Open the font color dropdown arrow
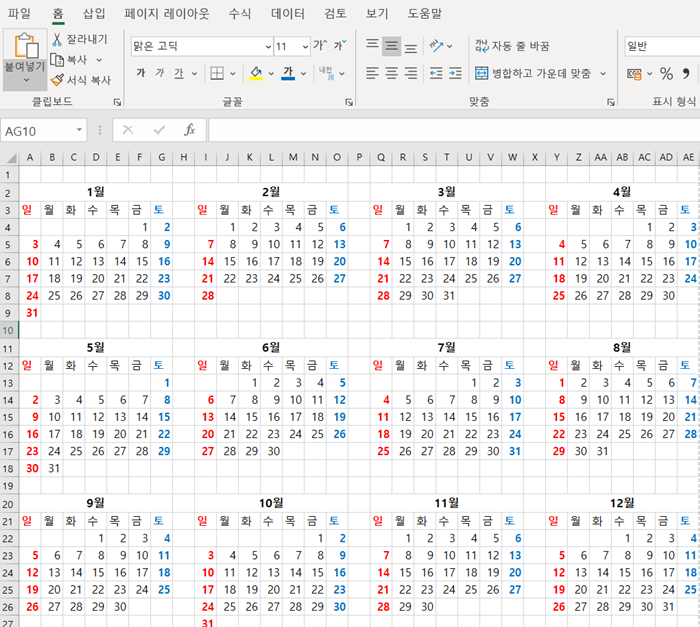This screenshot has width=700, height=627. pyautogui.click(x=303, y=74)
